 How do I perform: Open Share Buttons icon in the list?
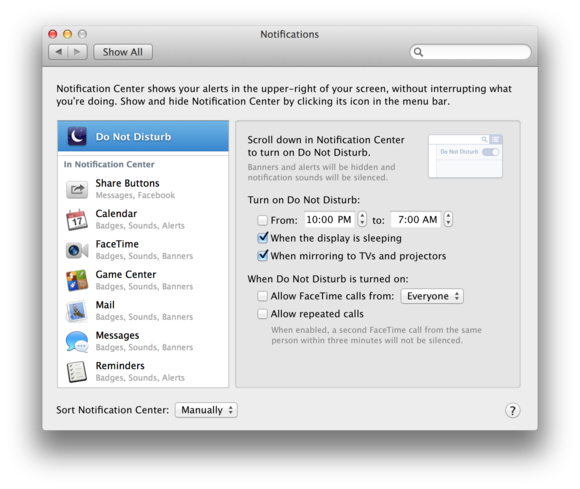coord(77,189)
